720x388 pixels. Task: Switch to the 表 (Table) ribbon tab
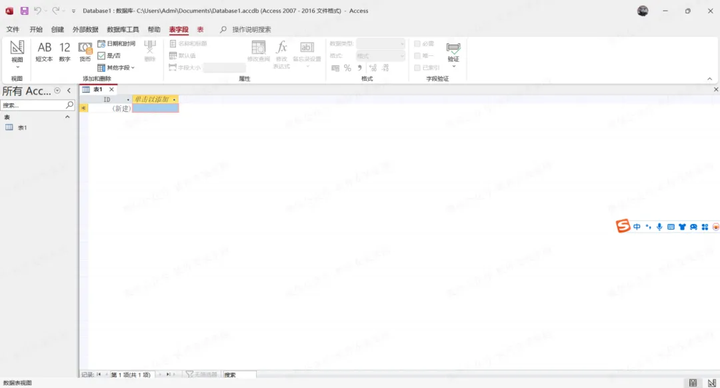click(x=200, y=29)
